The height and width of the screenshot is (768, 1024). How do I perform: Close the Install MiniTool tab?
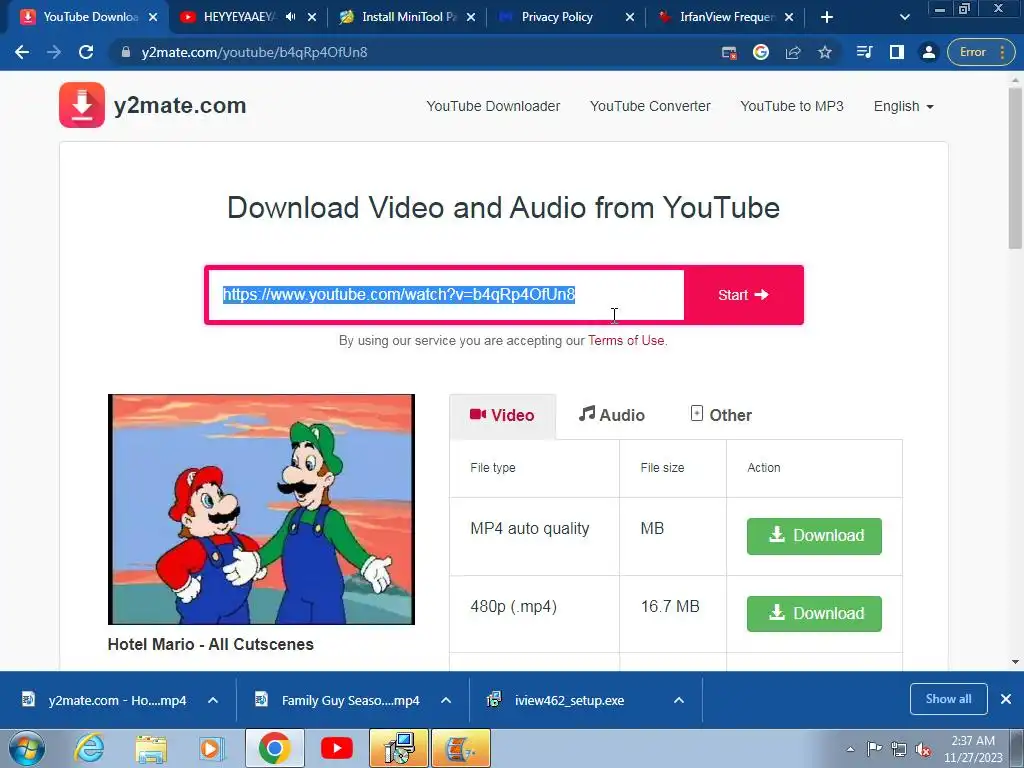pos(471,17)
